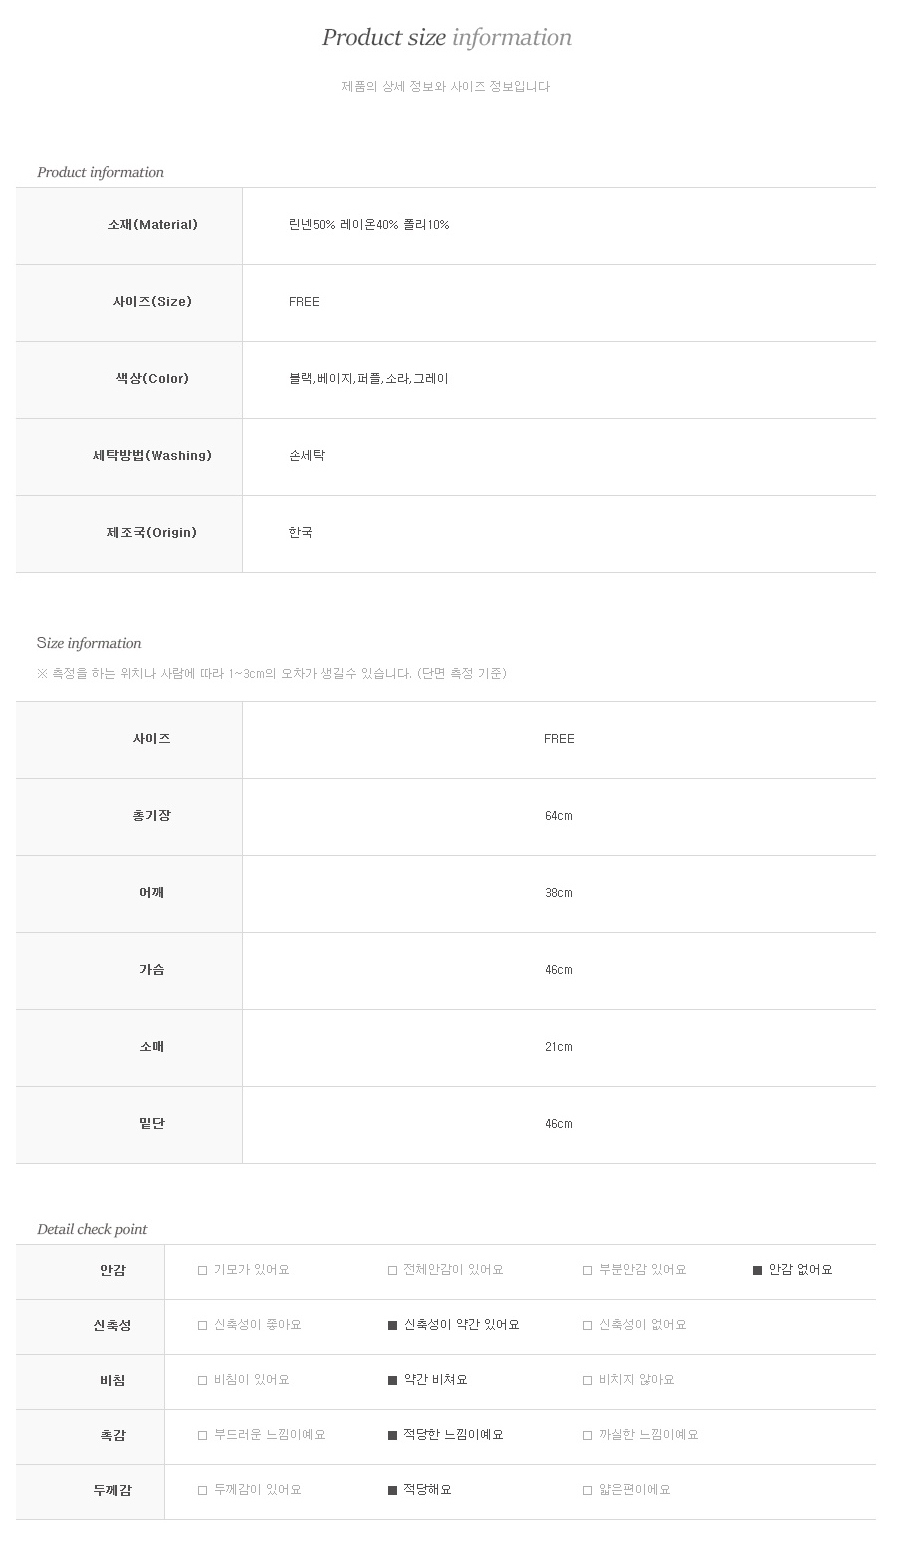Toggle the filled '안감 없어요' checkbox
This screenshot has width=900, height=1550.
pyautogui.click(x=758, y=1270)
